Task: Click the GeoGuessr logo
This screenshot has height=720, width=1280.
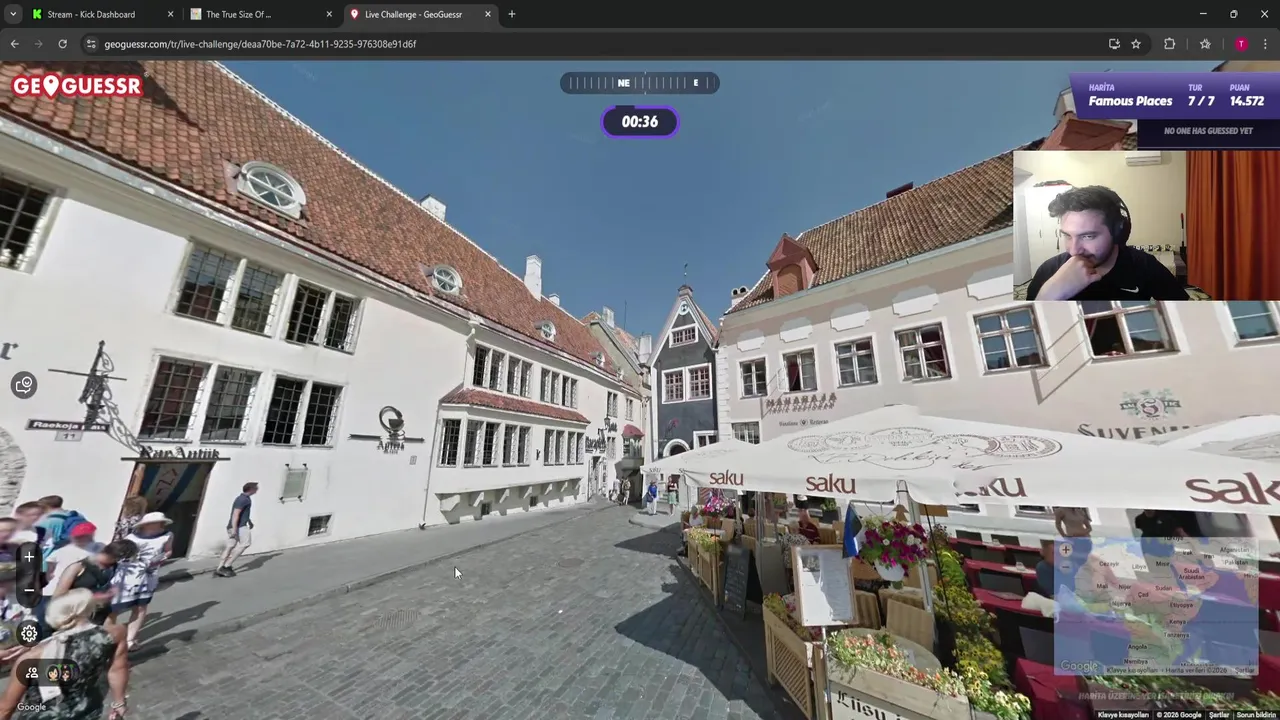Action: pos(77,85)
